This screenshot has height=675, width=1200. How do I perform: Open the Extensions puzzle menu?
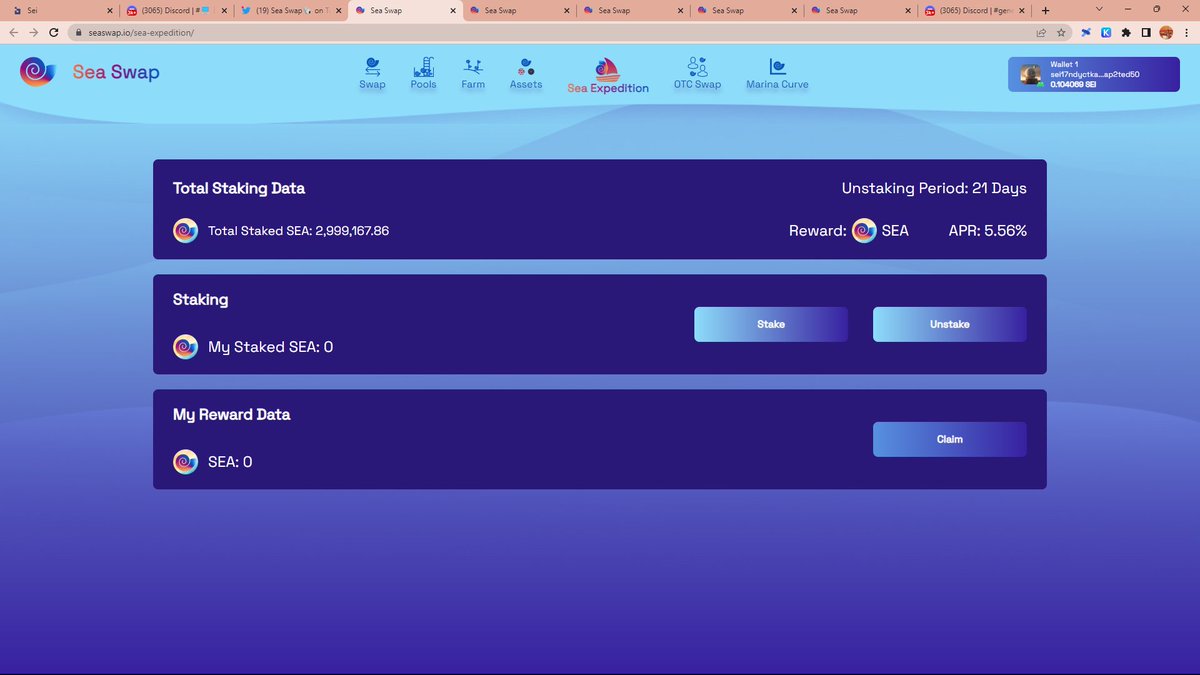pyautogui.click(x=1126, y=32)
